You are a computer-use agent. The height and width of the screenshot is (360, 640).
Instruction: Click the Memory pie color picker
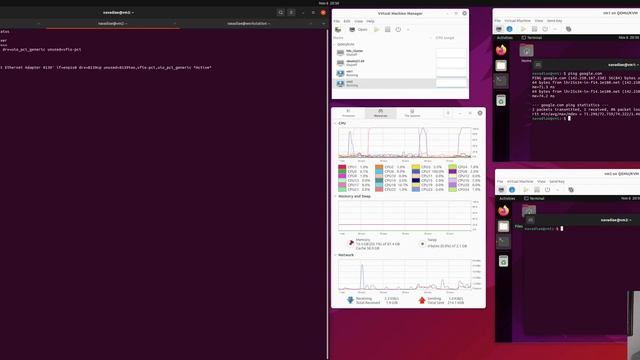pyautogui.click(x=351, y=243)
